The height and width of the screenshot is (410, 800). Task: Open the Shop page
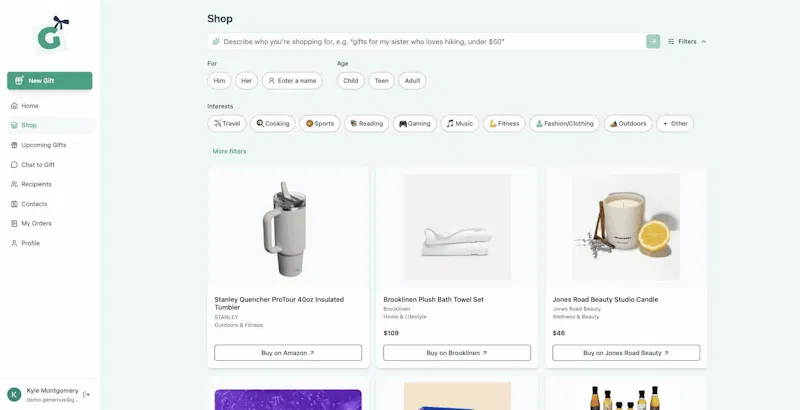pos(50,125)
